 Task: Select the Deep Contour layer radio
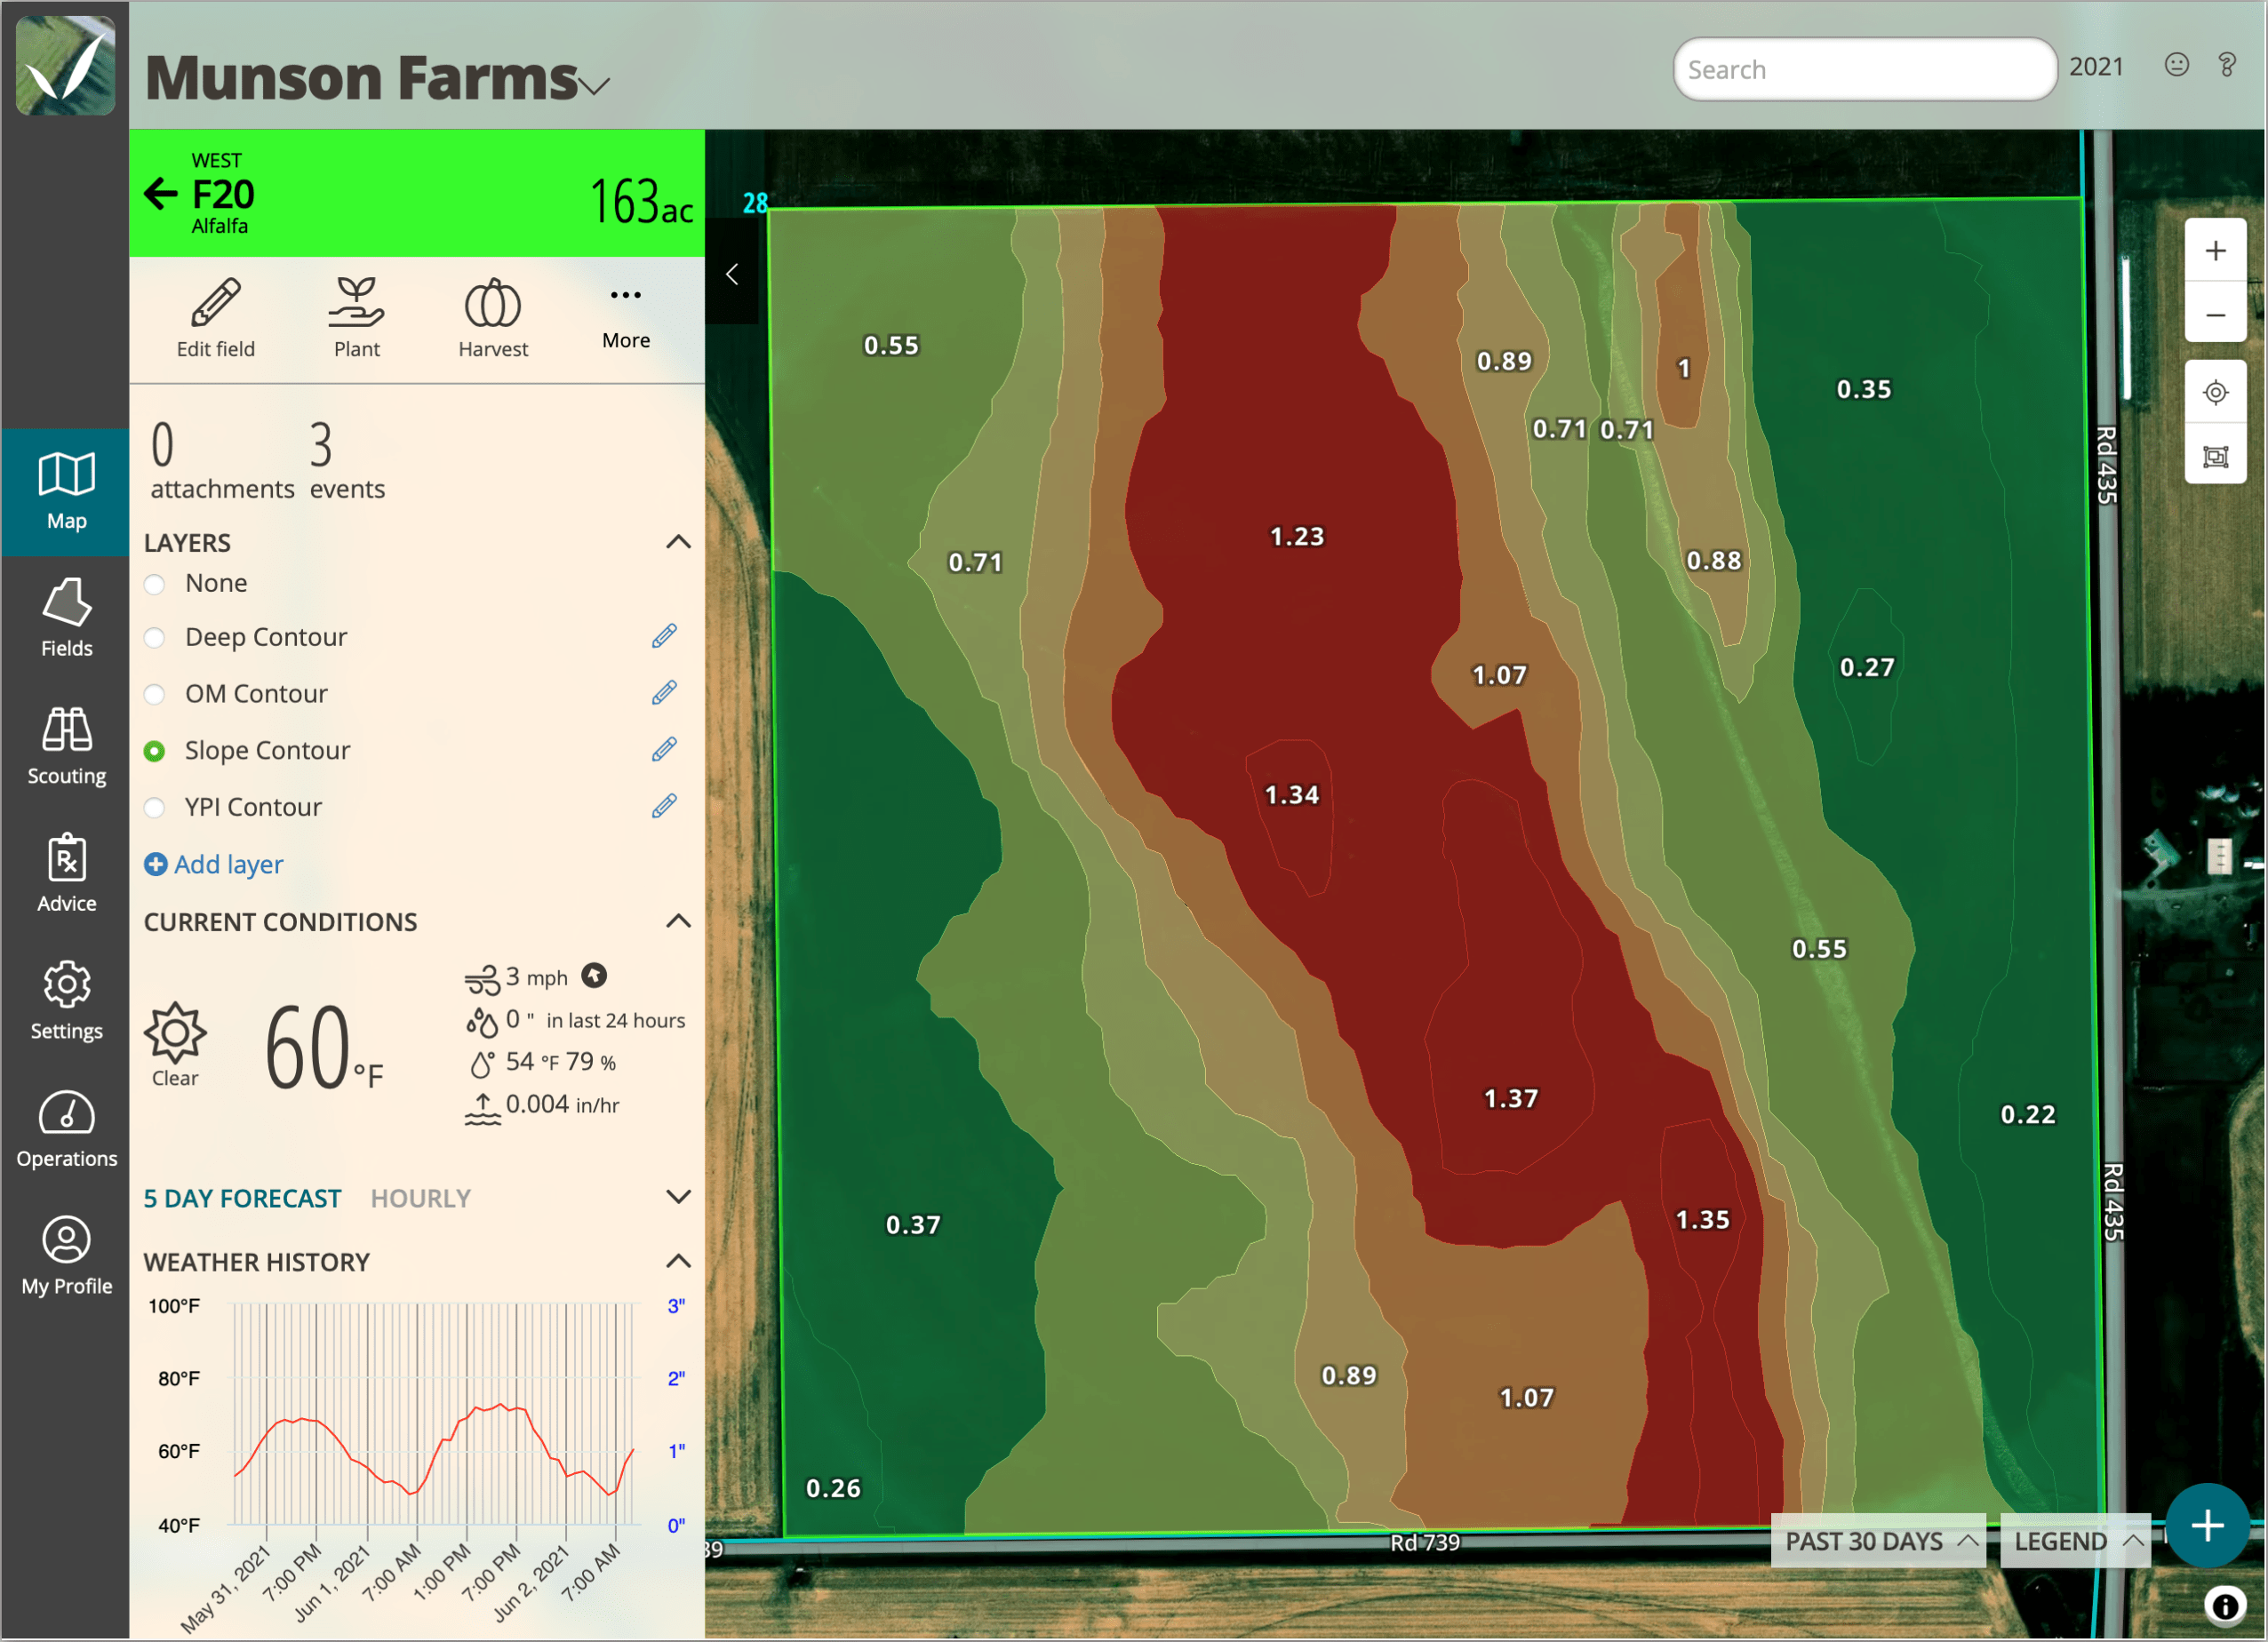pyautogui.click(x=154, y=638)
